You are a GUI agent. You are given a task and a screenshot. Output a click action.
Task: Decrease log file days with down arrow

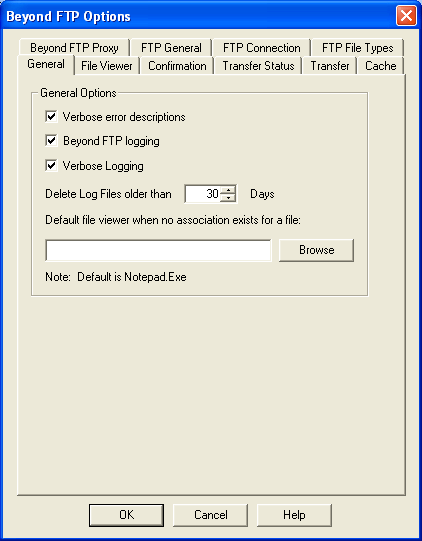click(228, 198)
